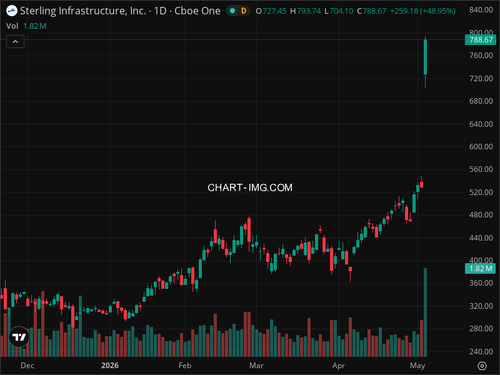Image resolution: width=500 pixels, height=375 pixels.
Task: Click the 'Cboe One' exchange name
Action: [x=197, y=11]
